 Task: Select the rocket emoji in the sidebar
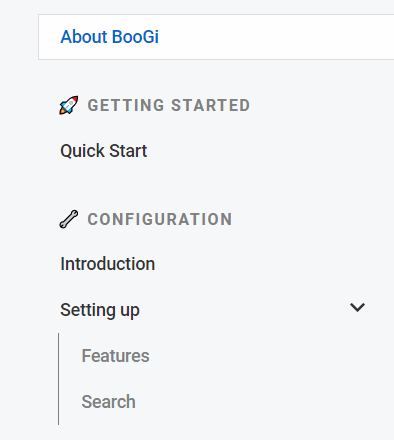coord(69,105)
